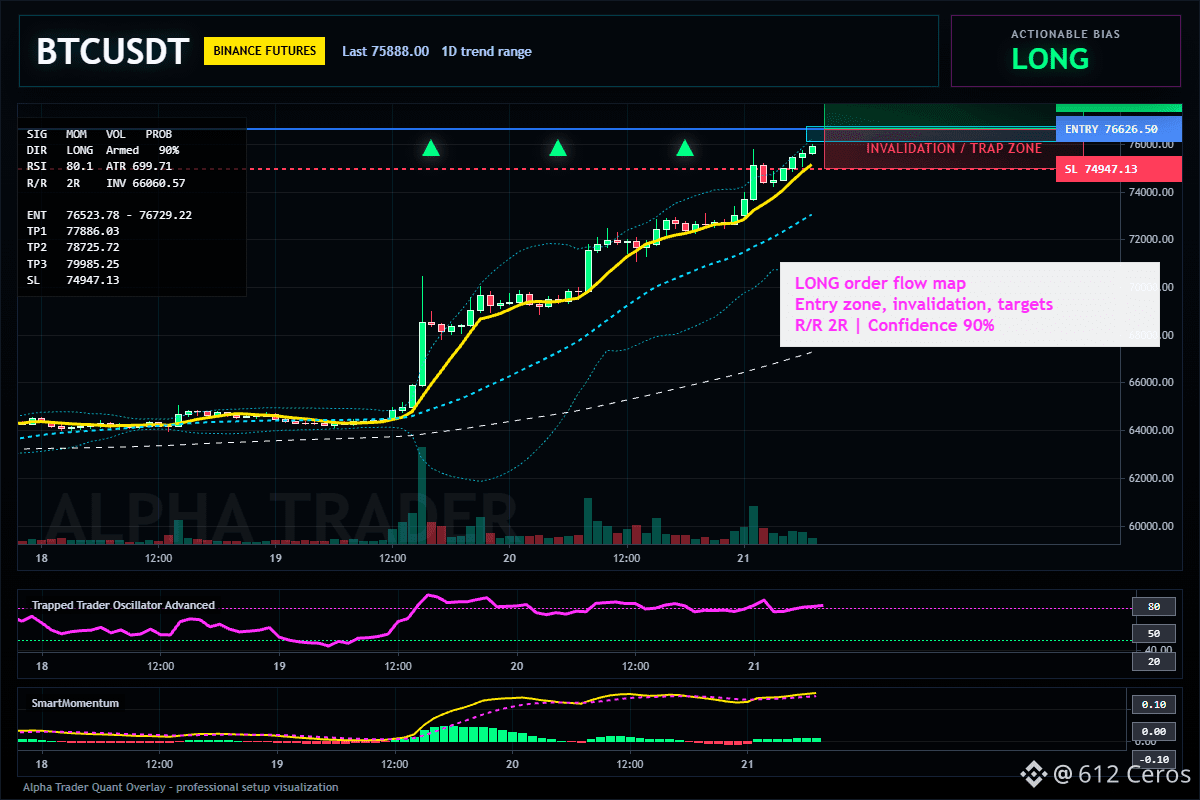The height and width of the screenshot is (800, 1200).
Task: Click the SL row in the stats panel
Action: (x=73, y=280)
